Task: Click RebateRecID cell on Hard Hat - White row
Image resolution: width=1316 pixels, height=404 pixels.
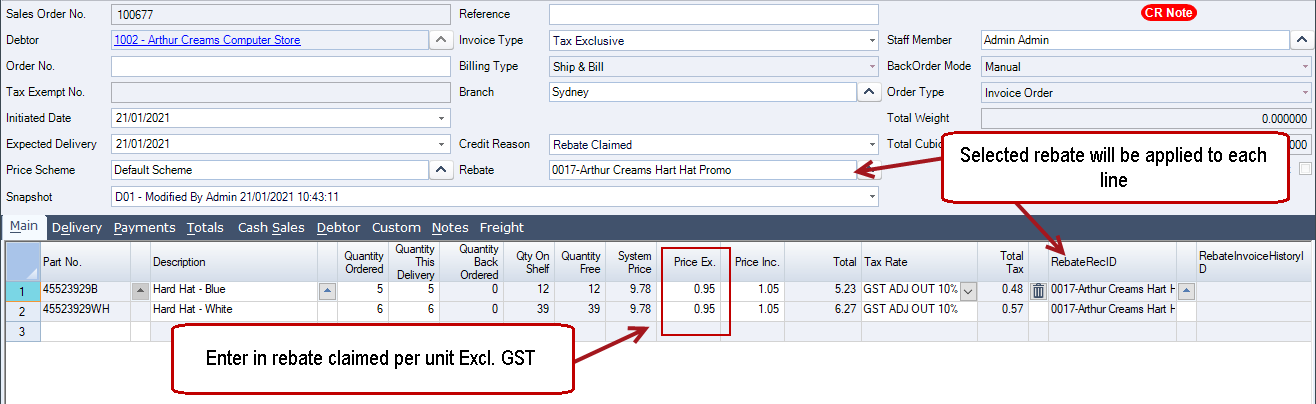Action: (x=1112, y=310)
